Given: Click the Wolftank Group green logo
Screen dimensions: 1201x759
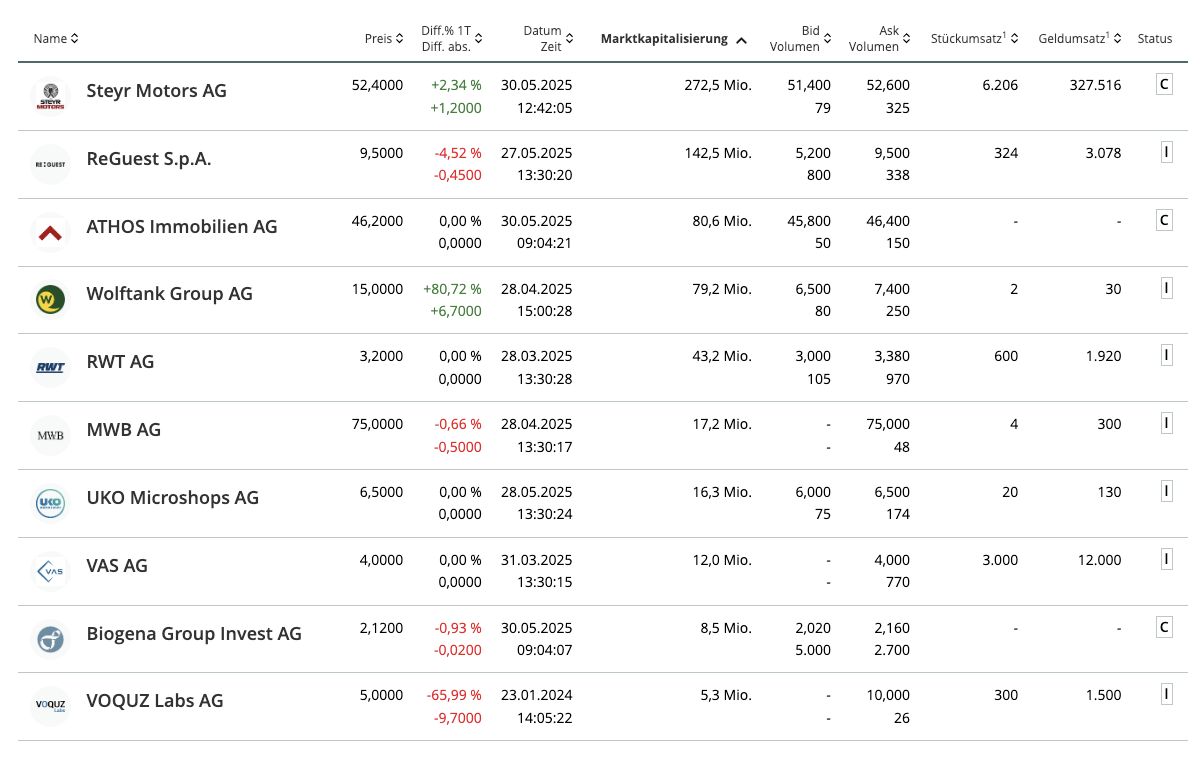Looking at the screenshot, I should [x=50, y=300].
